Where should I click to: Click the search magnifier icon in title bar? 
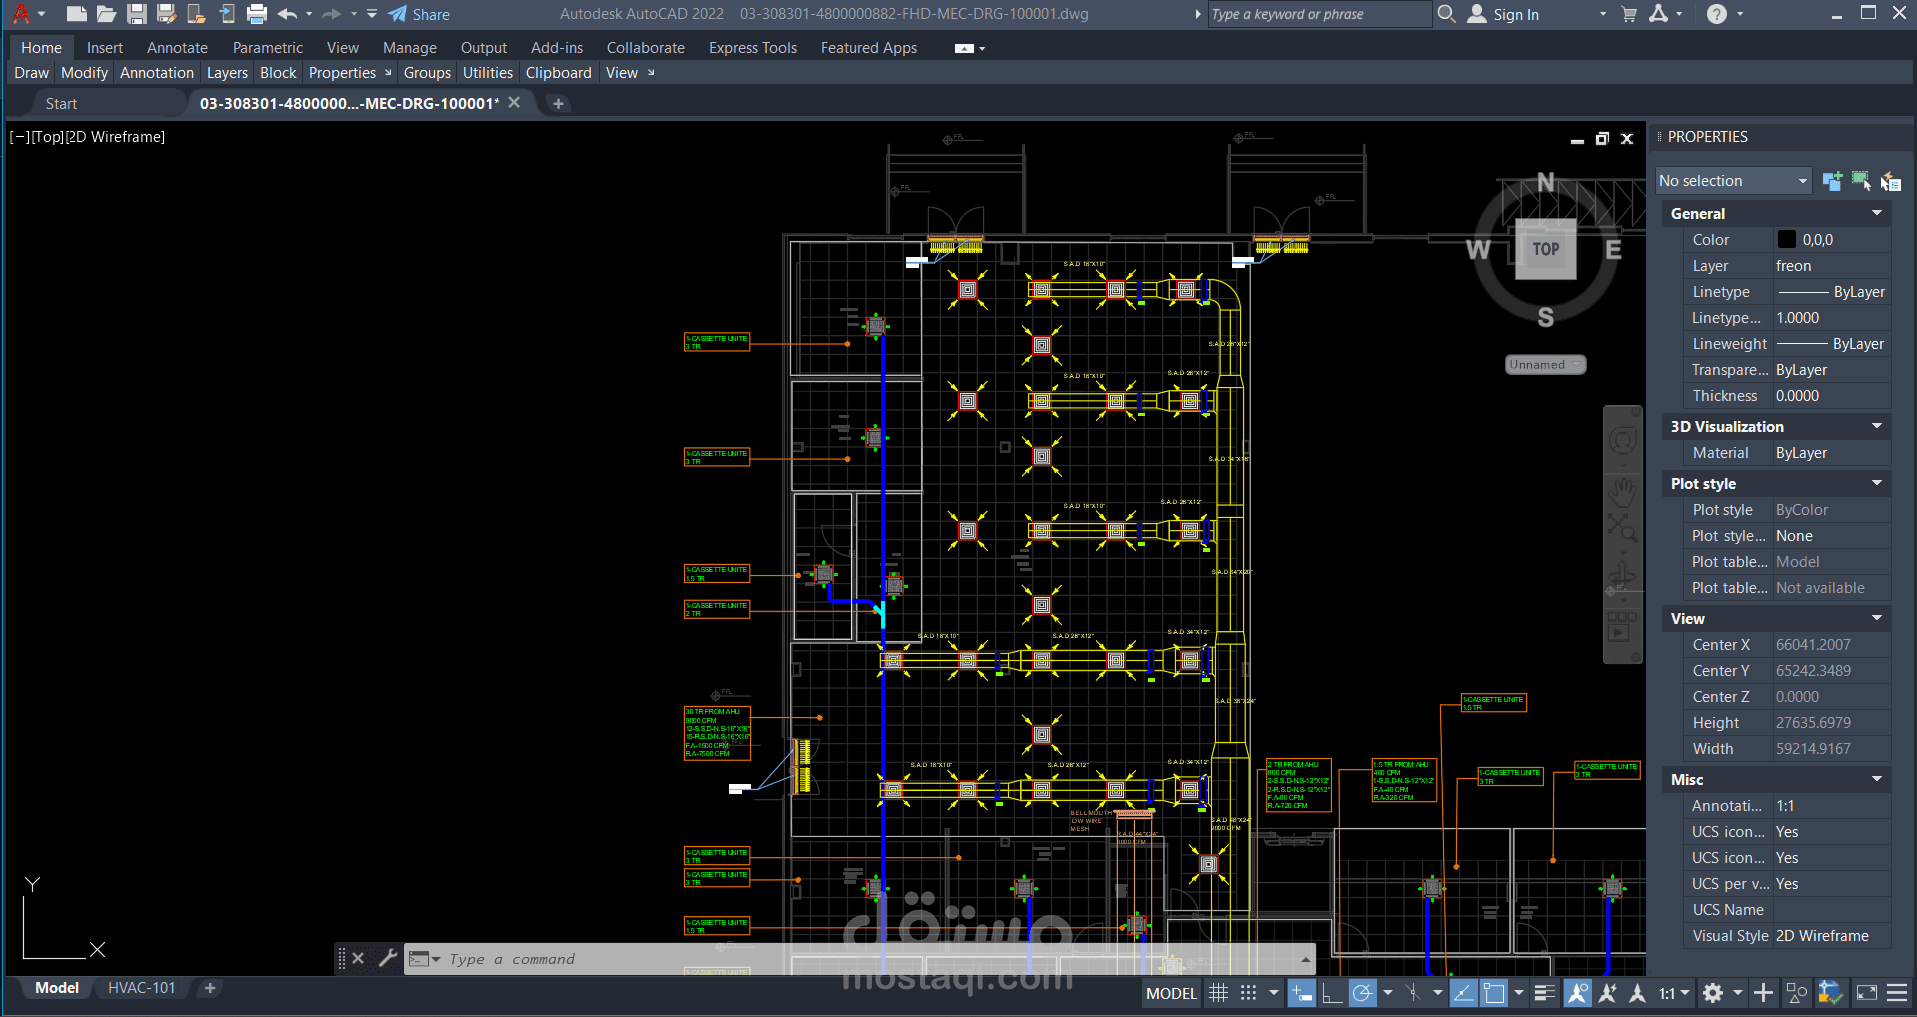1446,14
